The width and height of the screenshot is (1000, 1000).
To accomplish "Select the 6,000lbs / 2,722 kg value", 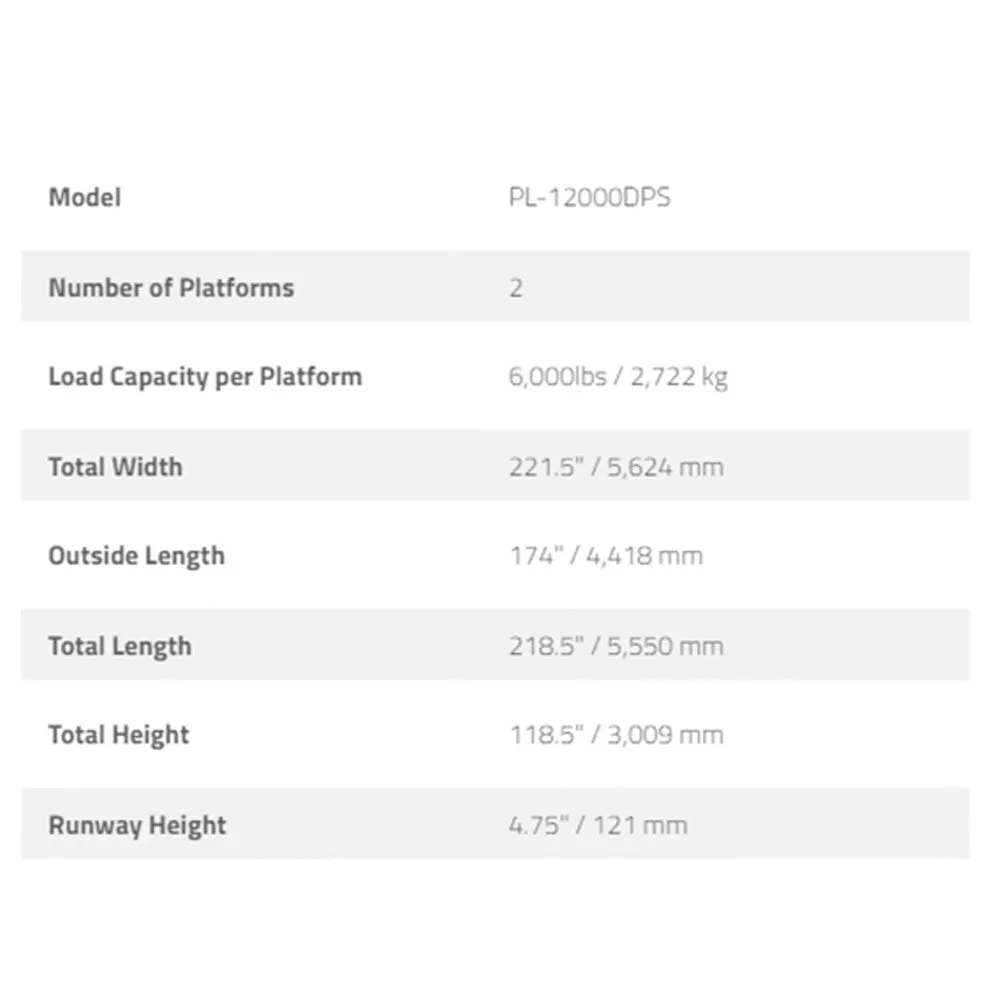I will pos(618,377).
